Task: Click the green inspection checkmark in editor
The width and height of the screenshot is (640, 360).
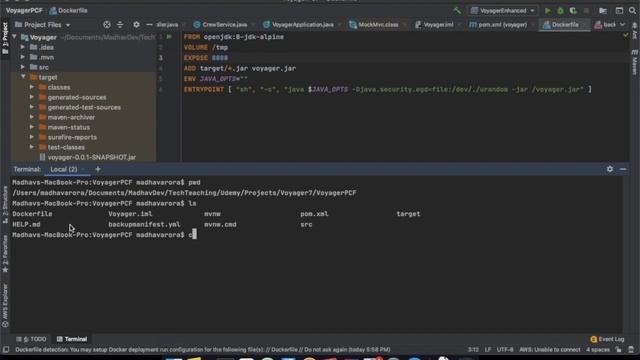Action: pos(626,36)
